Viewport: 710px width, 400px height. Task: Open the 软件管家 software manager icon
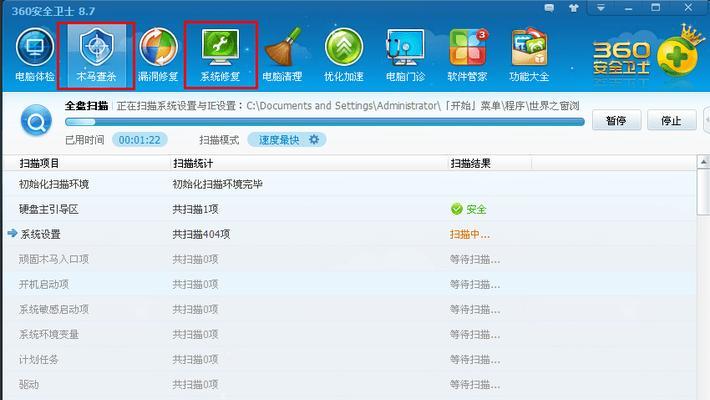click(467, 55)
